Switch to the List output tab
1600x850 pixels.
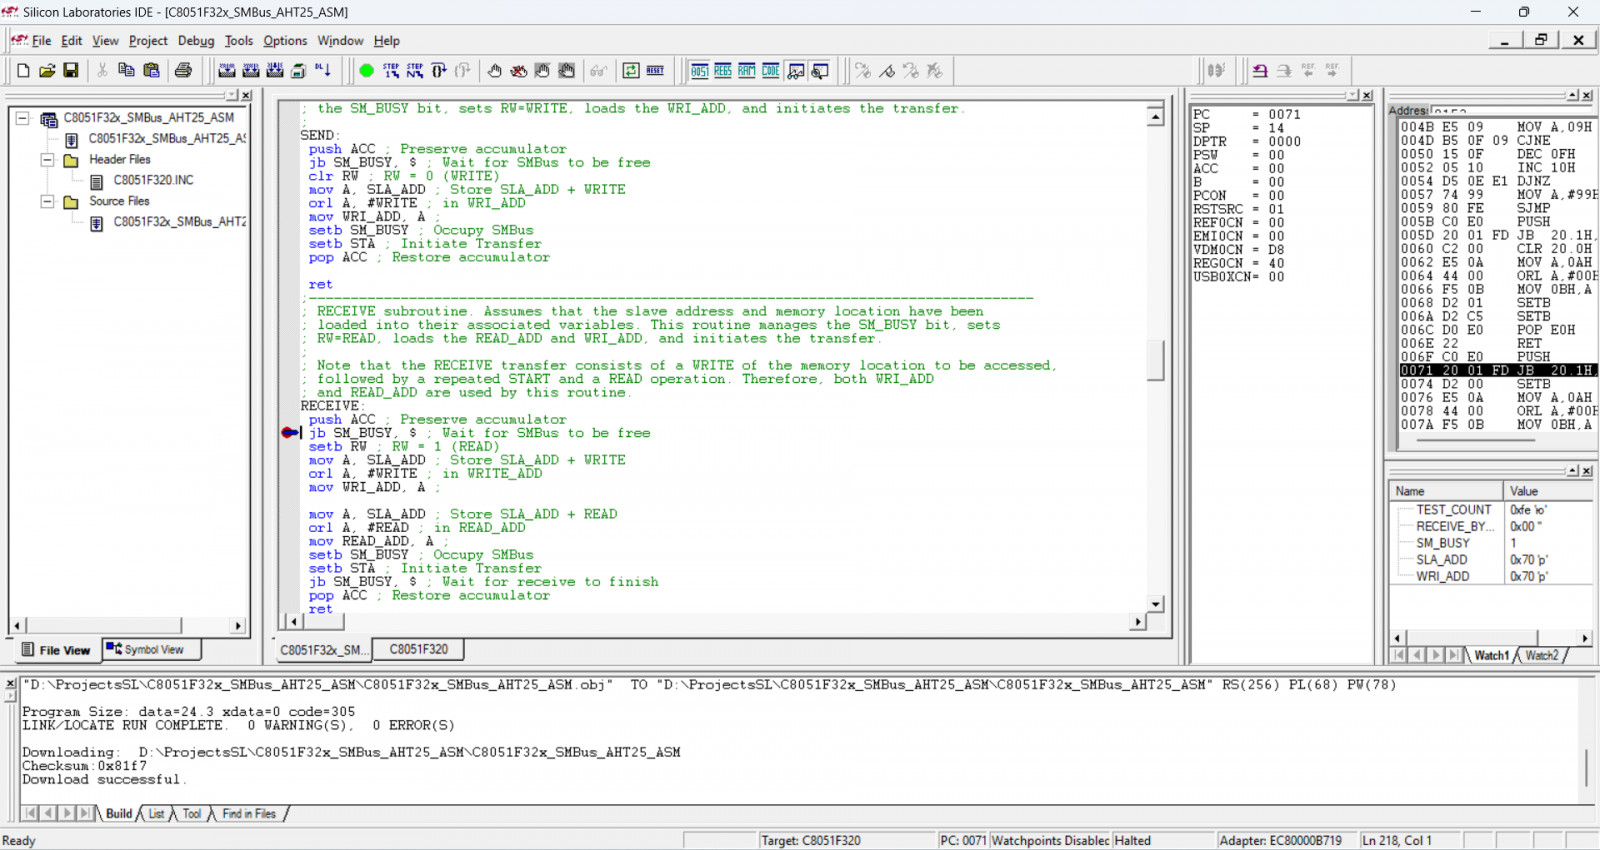(x=156, y=814)
